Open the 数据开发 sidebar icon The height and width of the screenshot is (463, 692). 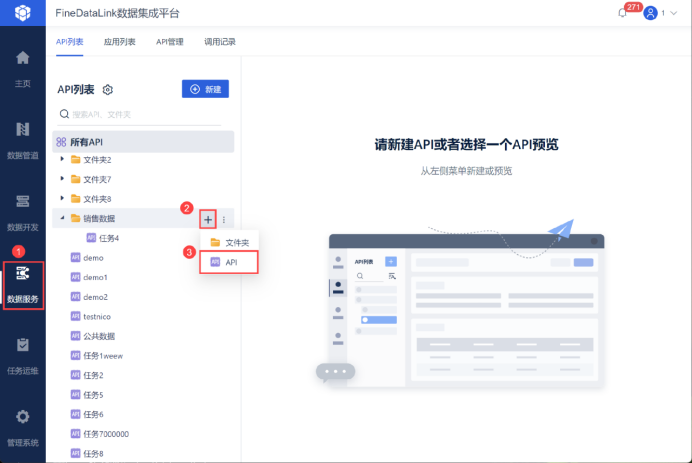[23, 201]
